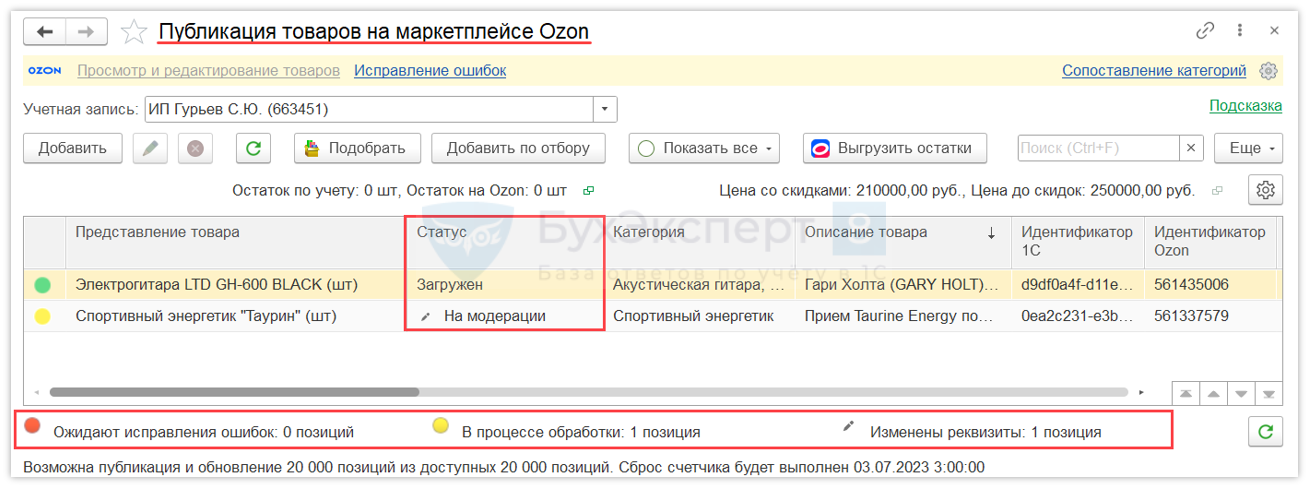Click the scrollbar right arrow under the table
The width and height of the screenshot is (1309, 488).
click(1141, 393)
